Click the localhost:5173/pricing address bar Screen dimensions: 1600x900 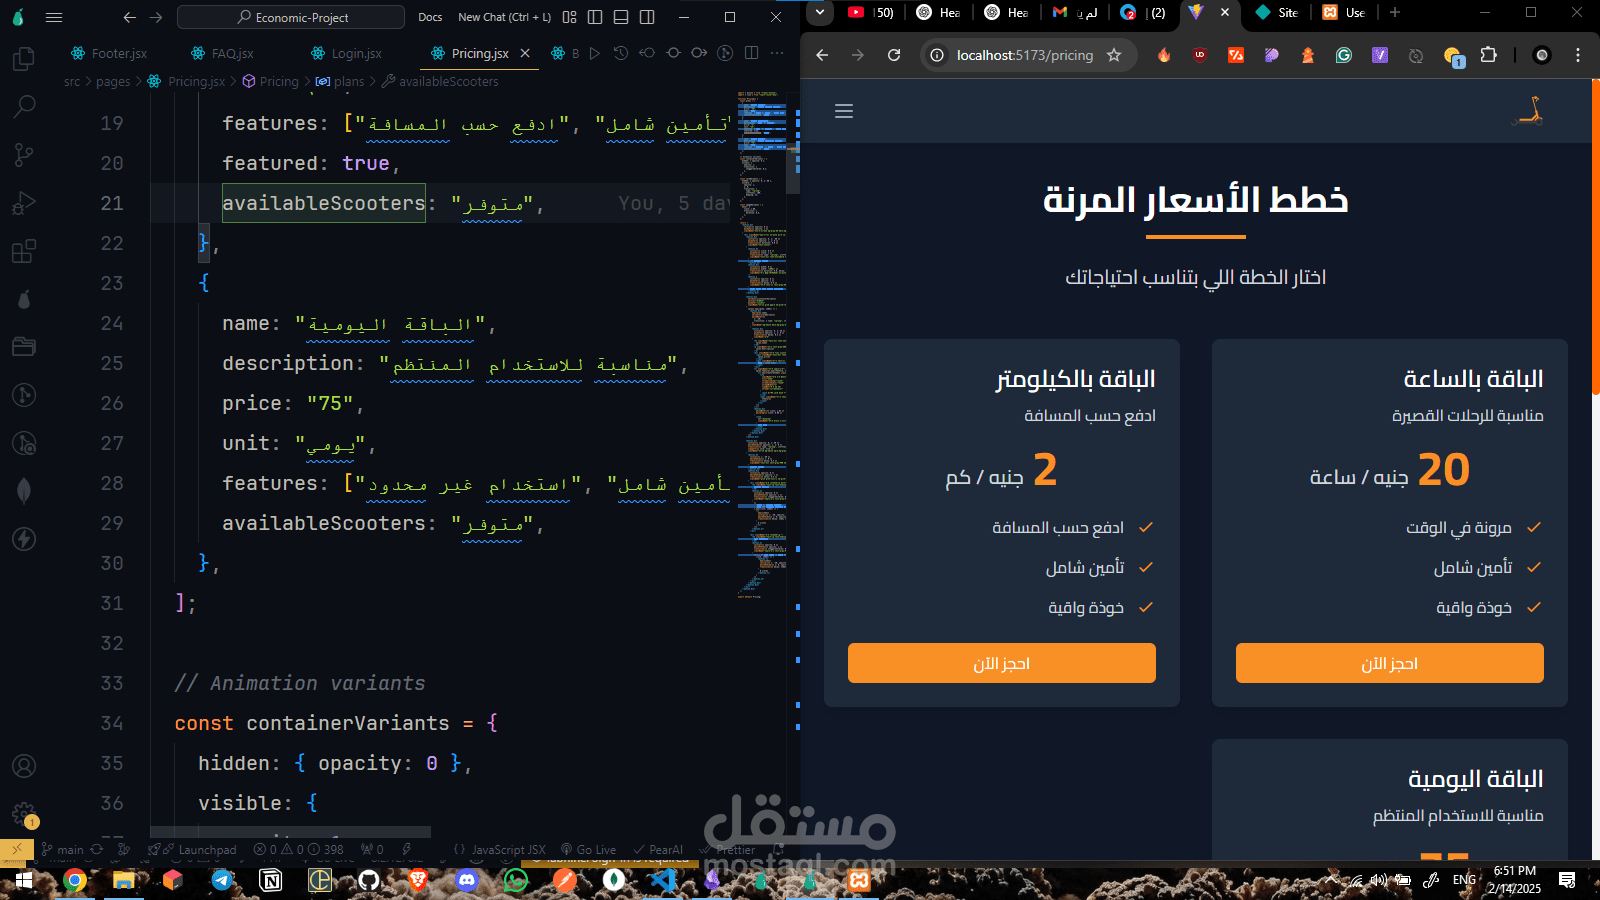point(1025,55)
